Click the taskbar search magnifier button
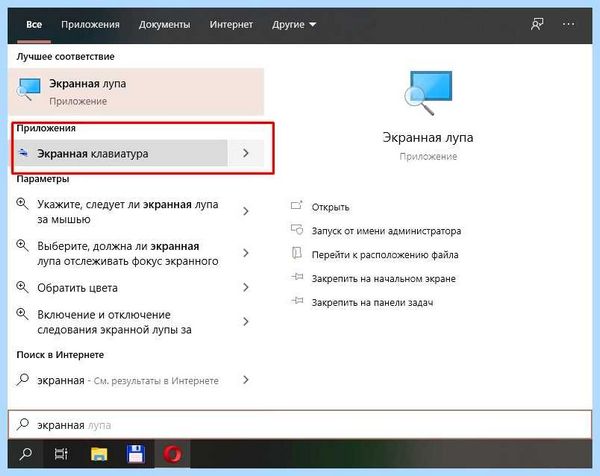This screenshot has width=600, height=476. tap(26, 454)
